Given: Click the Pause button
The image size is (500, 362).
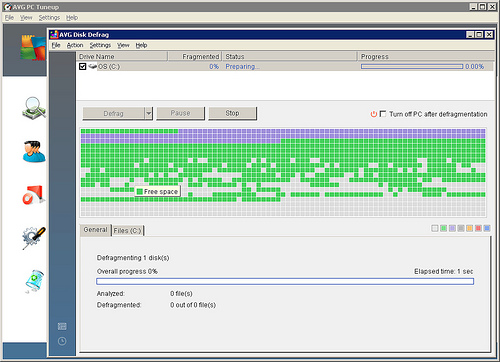Looking at the screenshot, I should 180,113.
